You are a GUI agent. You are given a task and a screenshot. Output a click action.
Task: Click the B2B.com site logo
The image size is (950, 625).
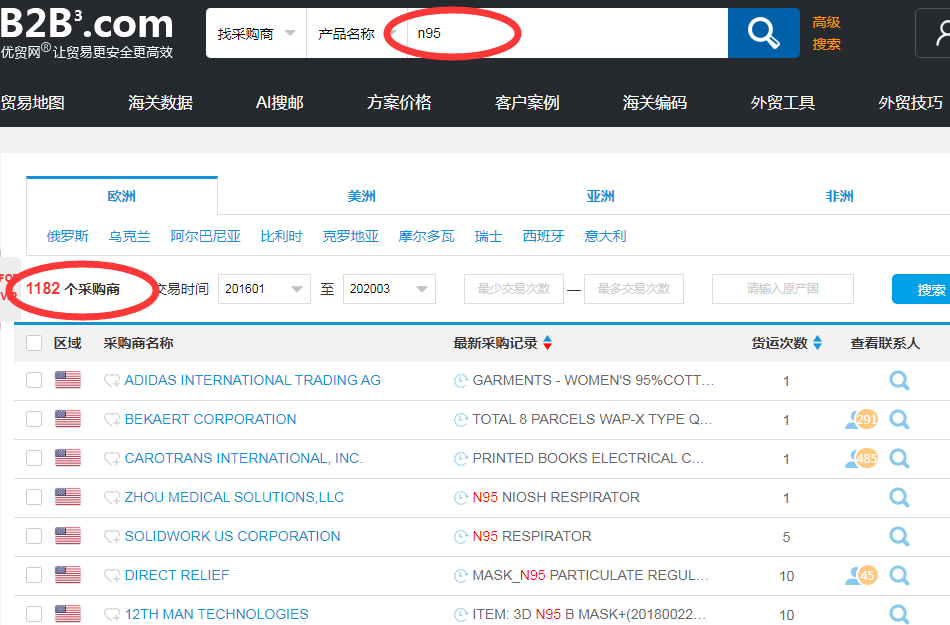click(87, 33)
